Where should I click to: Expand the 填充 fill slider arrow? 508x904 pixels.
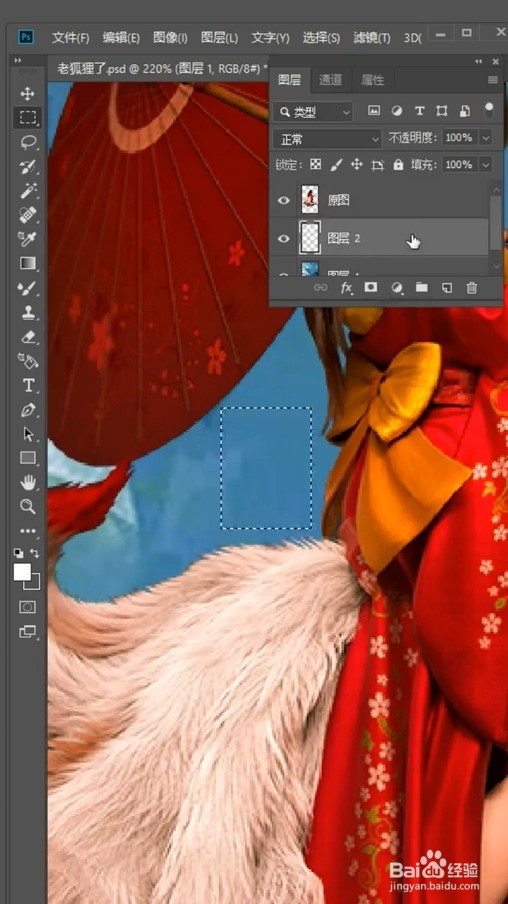coord(486,165)
